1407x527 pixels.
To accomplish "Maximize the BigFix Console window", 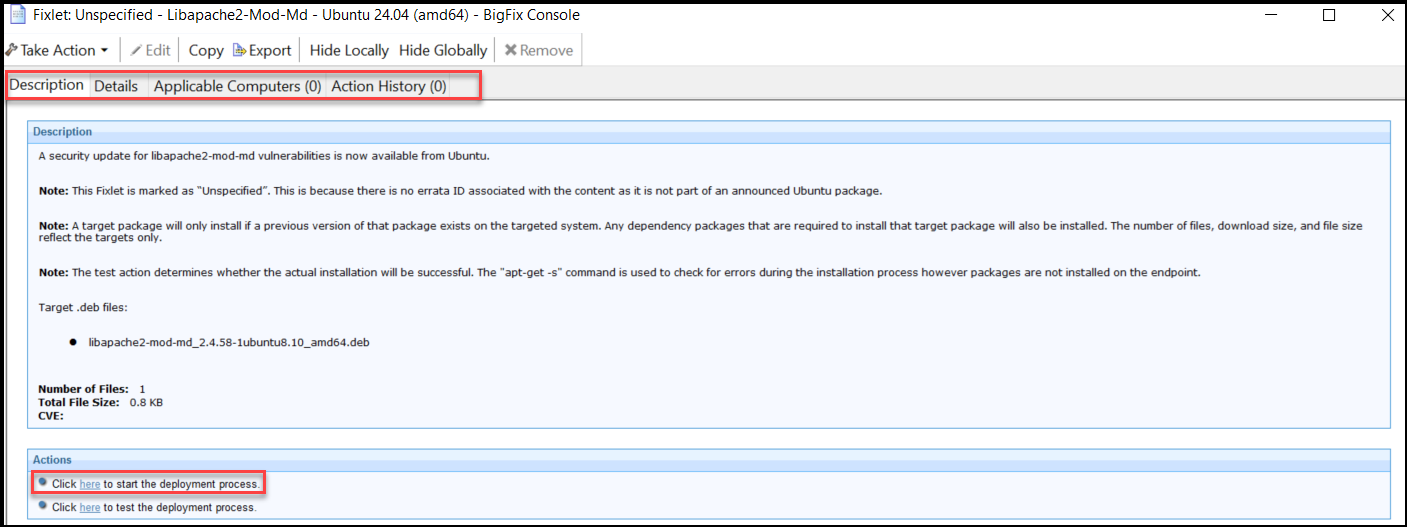I will click(1329, 15).
